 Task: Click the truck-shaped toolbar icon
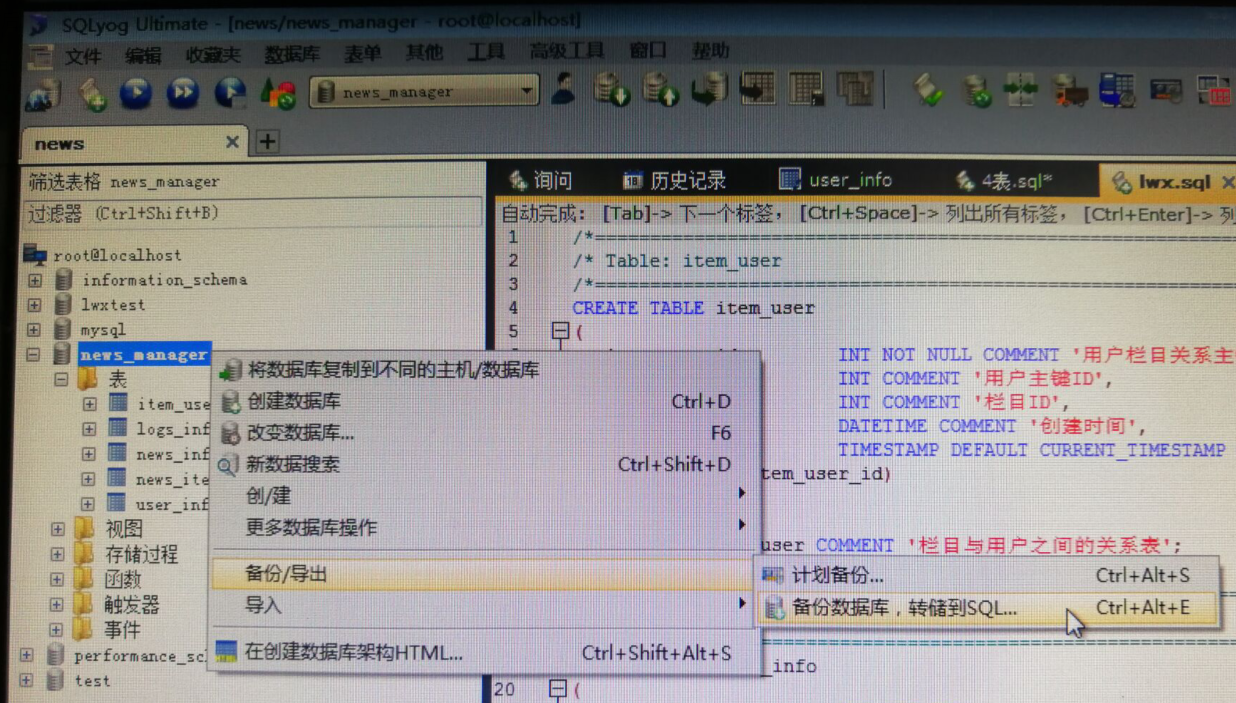click(x=1070, y=91)
